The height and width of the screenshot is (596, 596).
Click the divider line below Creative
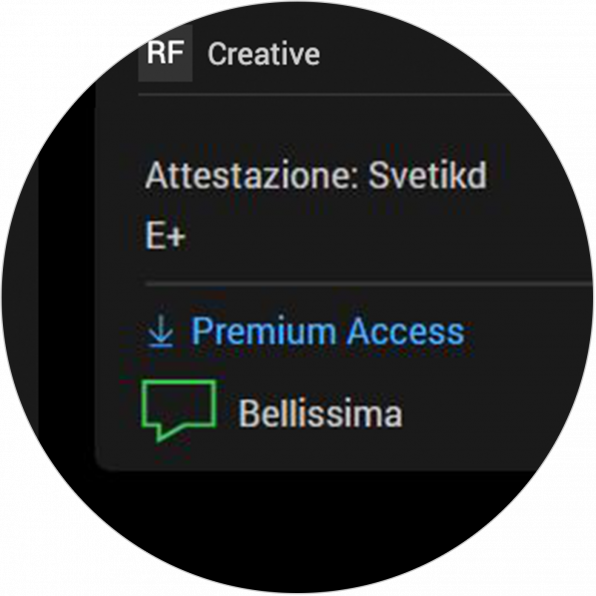[323, 94]
